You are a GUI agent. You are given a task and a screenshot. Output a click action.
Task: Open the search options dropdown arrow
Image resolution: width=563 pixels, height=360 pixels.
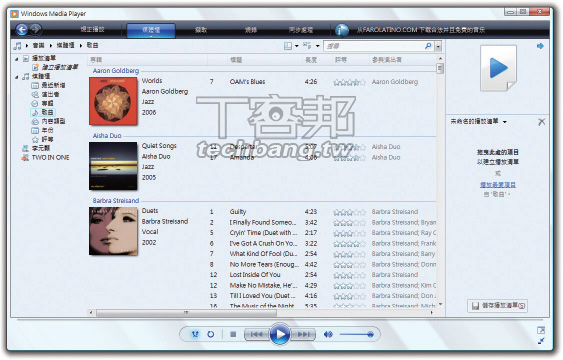pyautogui.click(x=438, y=46)
